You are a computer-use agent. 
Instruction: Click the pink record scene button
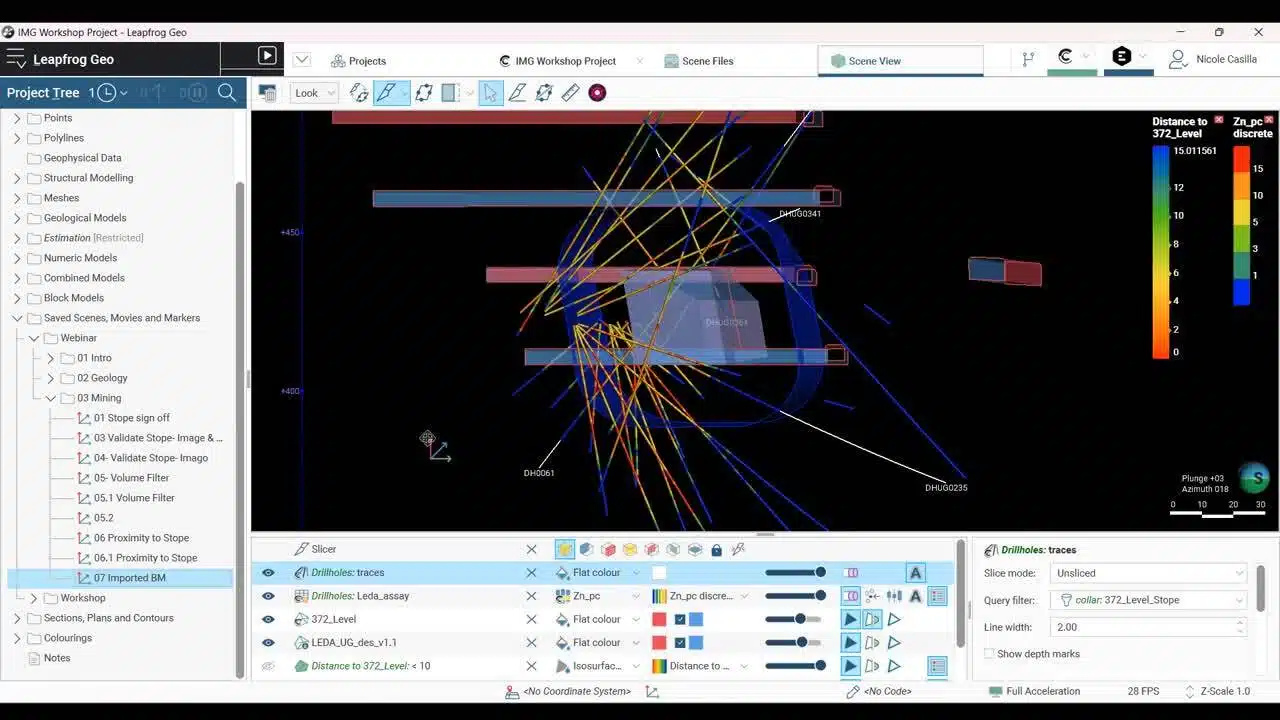(x=597, y=93)
